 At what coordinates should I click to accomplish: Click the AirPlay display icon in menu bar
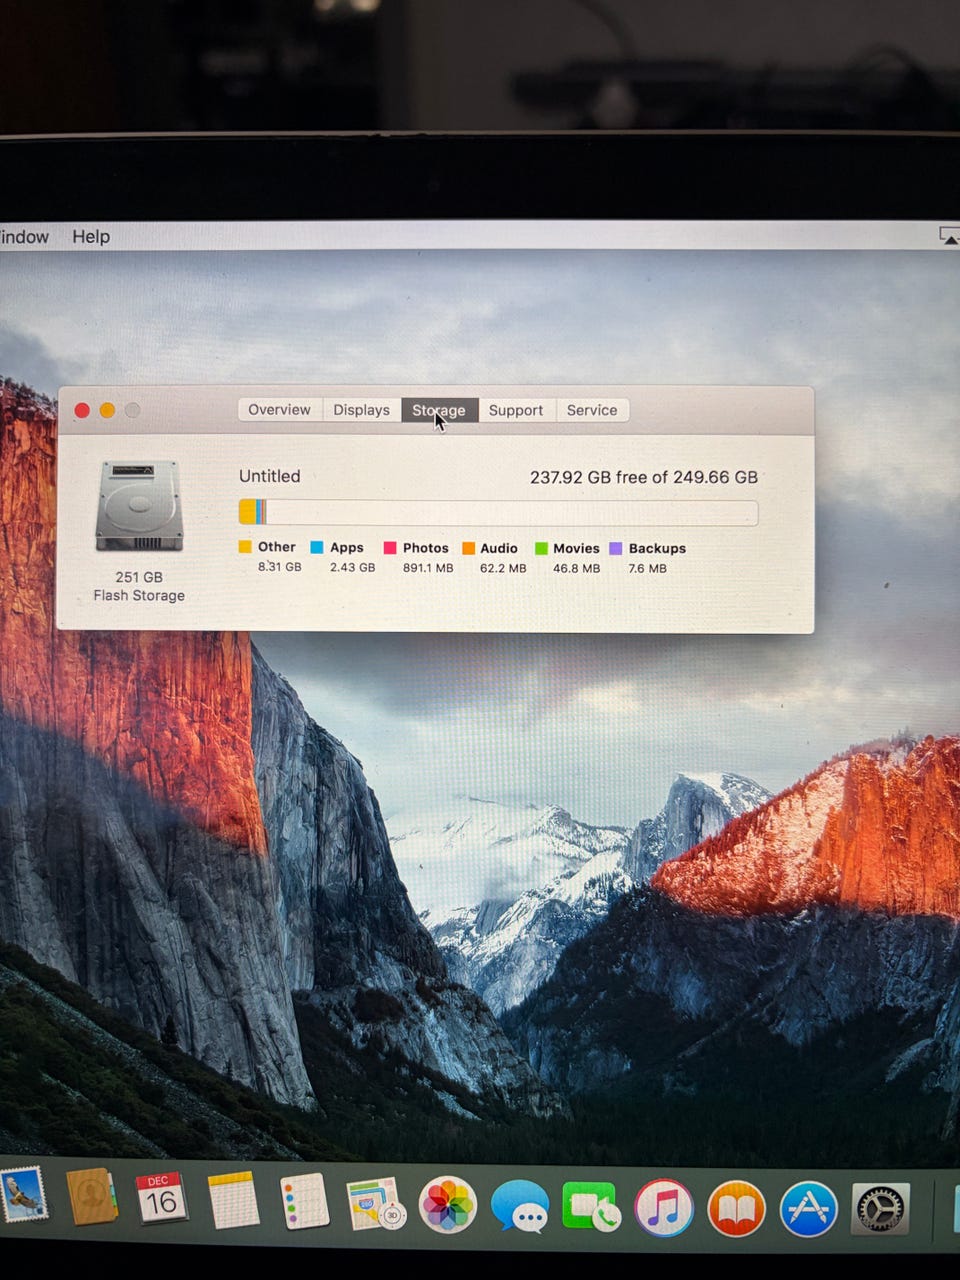pos(949,236)
